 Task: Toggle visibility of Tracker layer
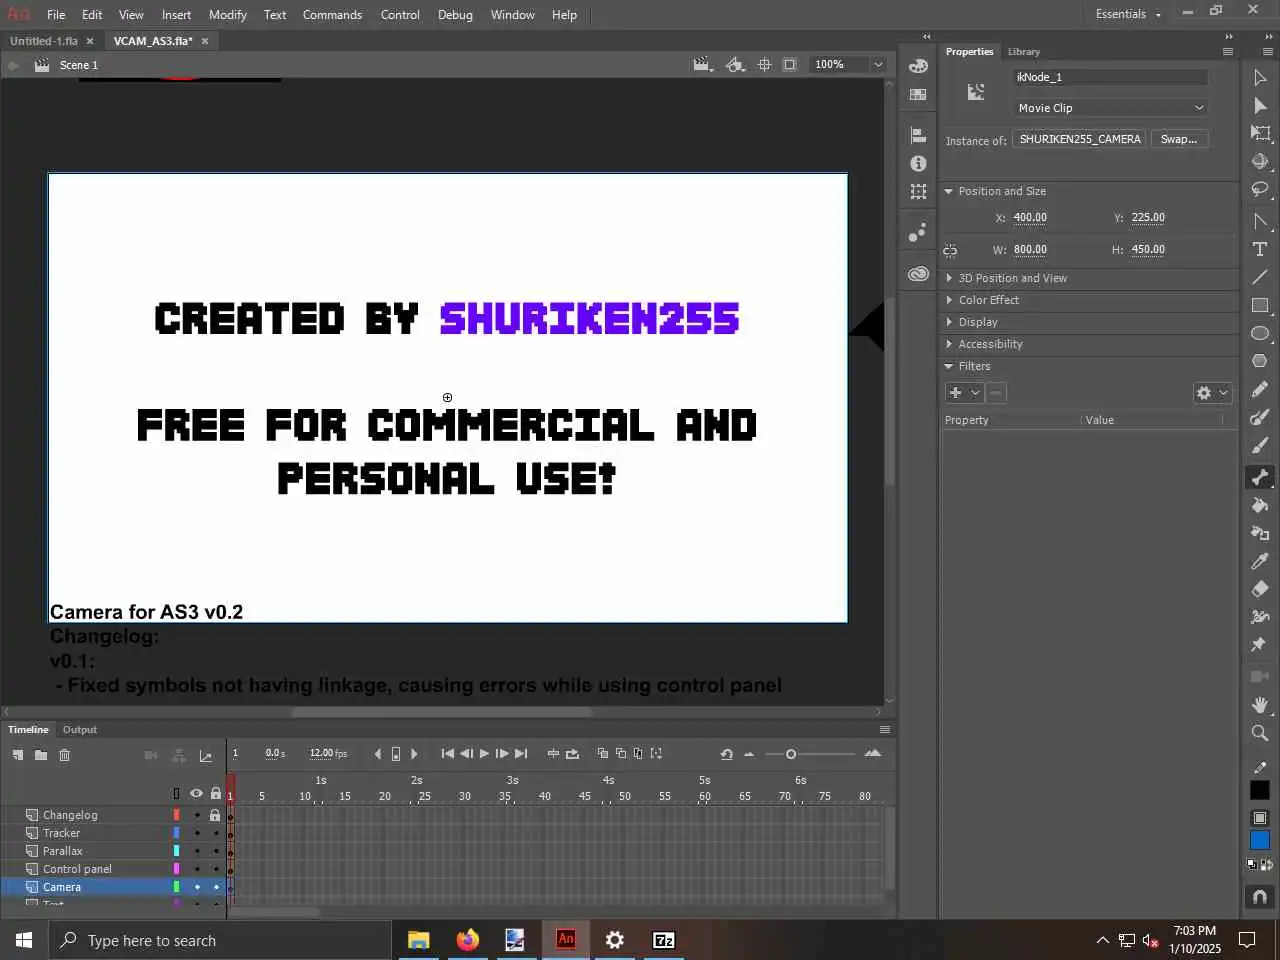click(x=197, y=833)
